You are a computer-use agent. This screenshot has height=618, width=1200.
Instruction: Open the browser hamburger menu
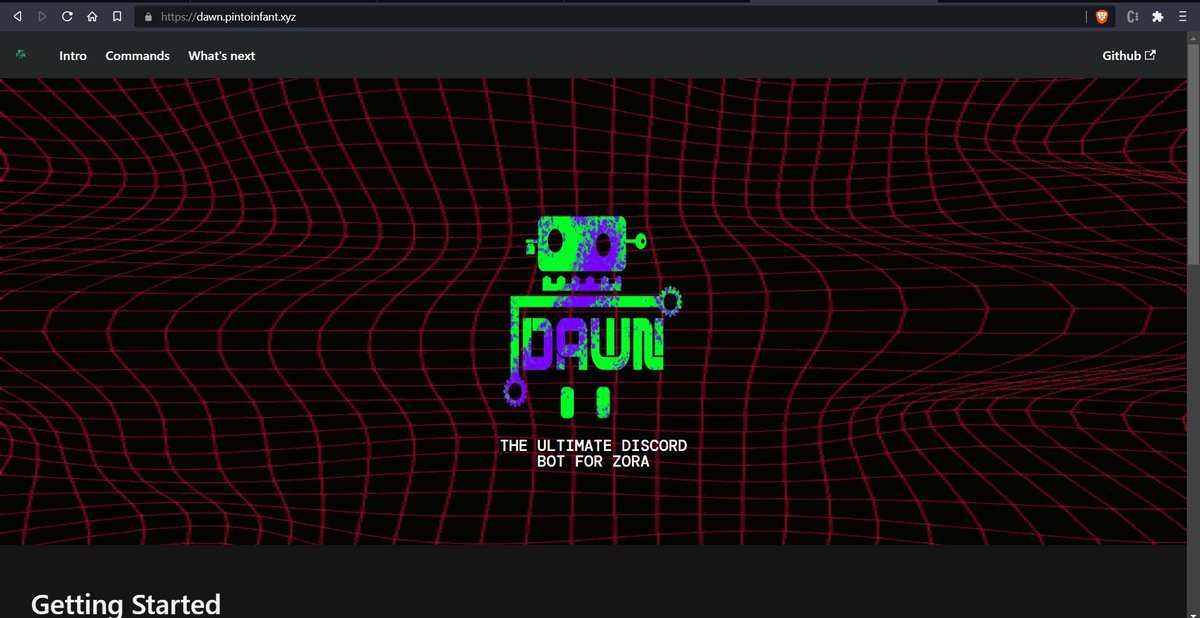pyautogui.click(x=1183, y=17)
